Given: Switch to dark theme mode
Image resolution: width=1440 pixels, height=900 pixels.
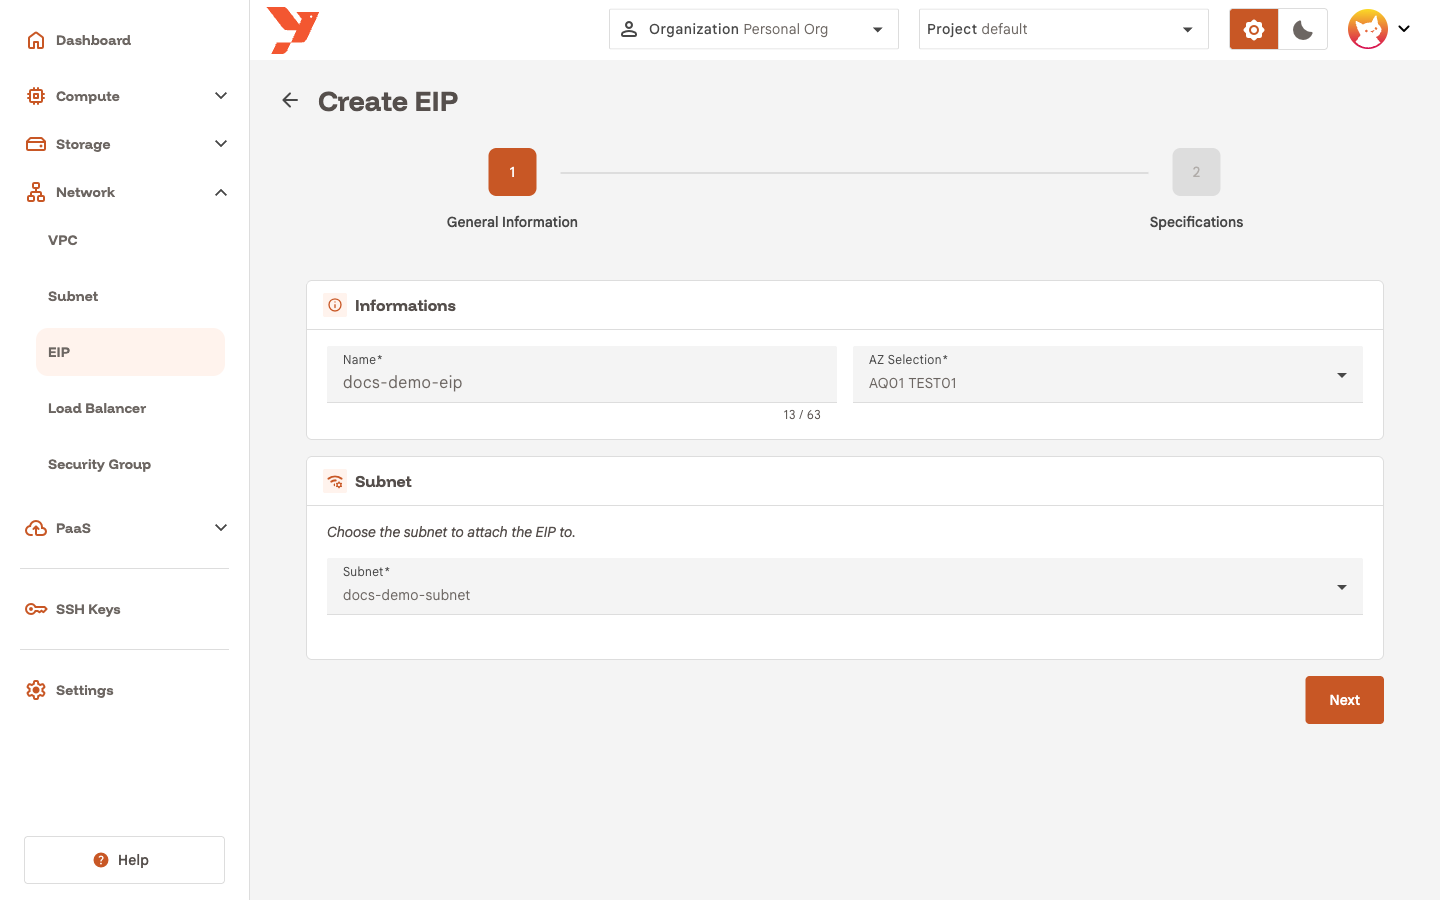Looking at the screenshot, I should 1303,29.
